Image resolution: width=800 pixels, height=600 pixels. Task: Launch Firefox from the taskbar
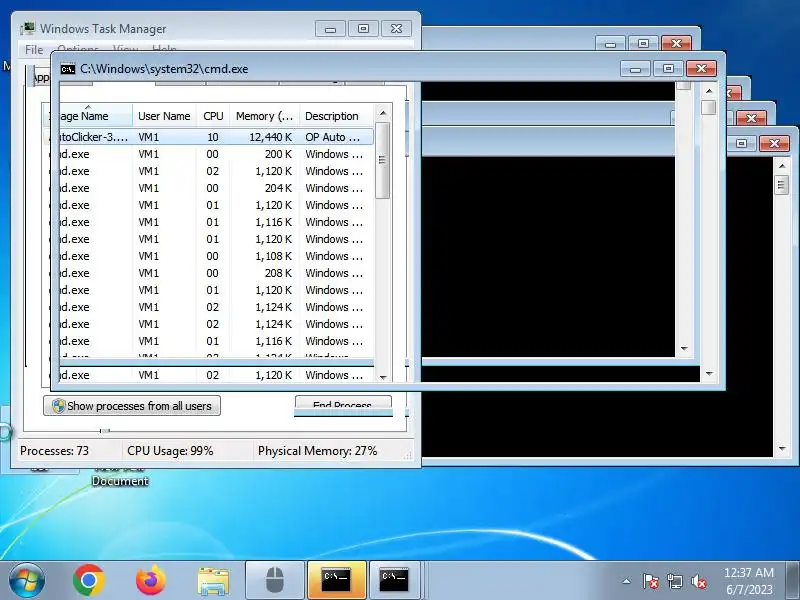pyautogui.click(x=151, y=580)
